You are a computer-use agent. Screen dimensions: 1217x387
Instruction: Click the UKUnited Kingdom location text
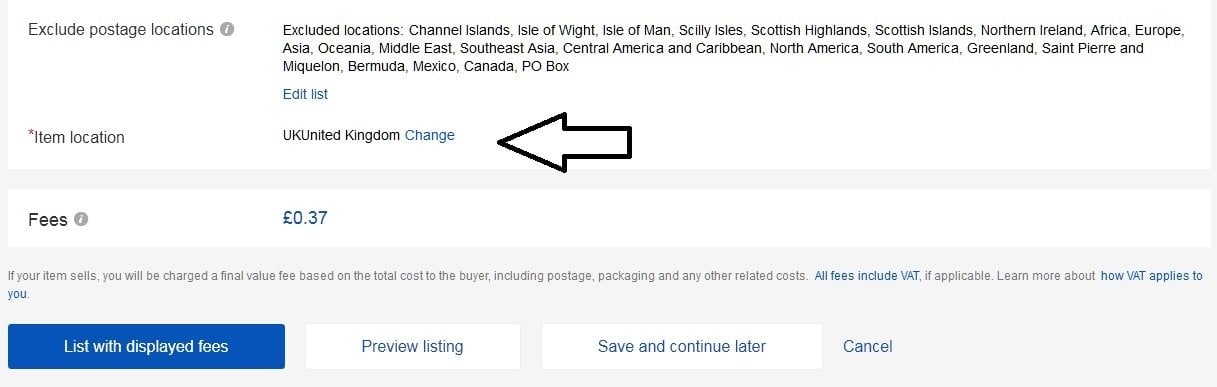pyautogui.click(x=341, y=135)
